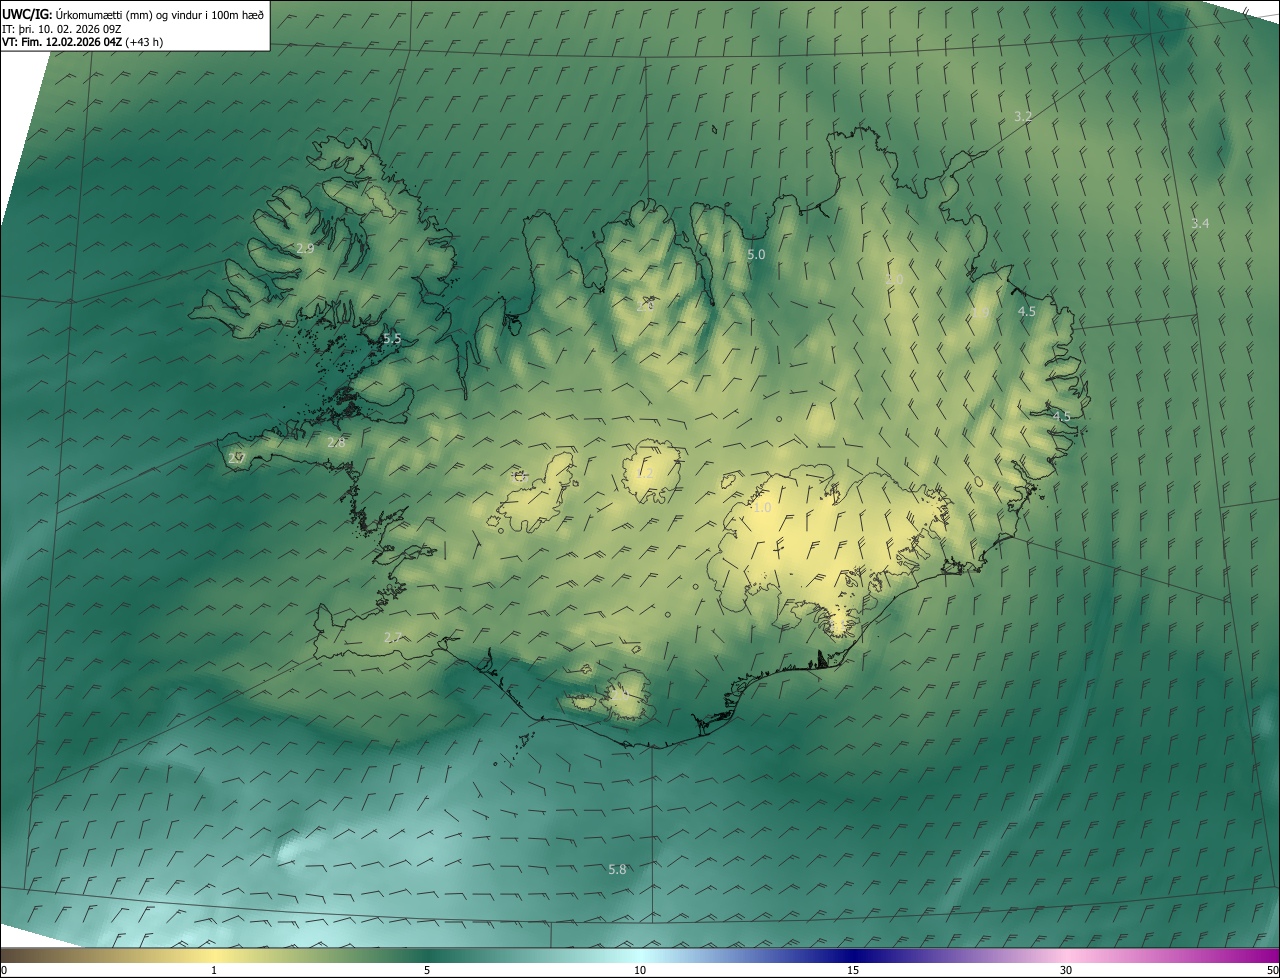Select the color scale tick label "1"
Screen dimensions: 1280x978
coord(214,971)
